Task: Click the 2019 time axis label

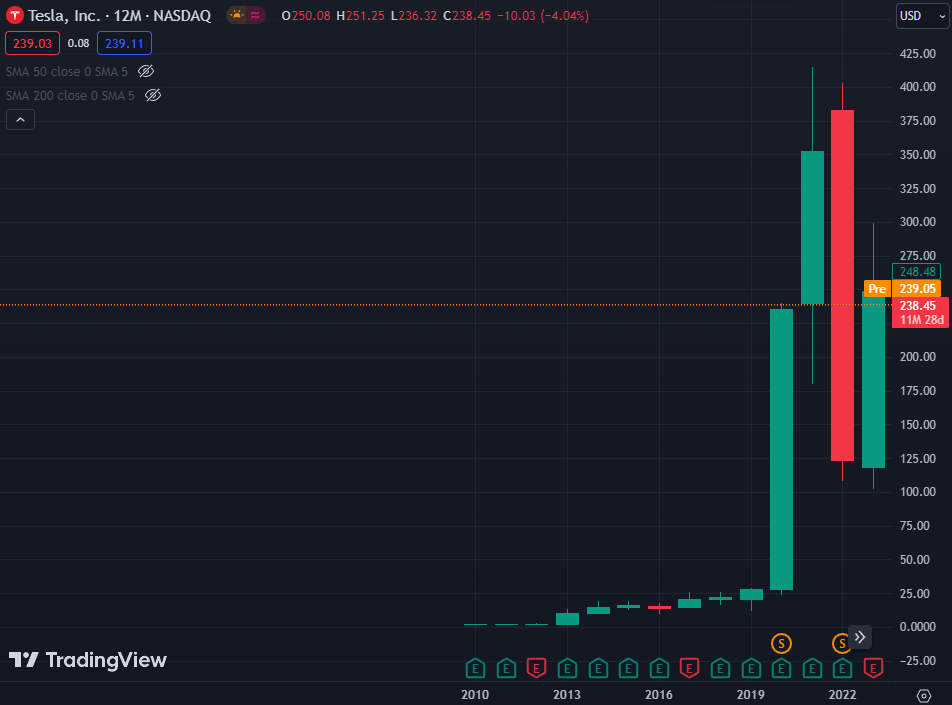Action: coord(750,695)
